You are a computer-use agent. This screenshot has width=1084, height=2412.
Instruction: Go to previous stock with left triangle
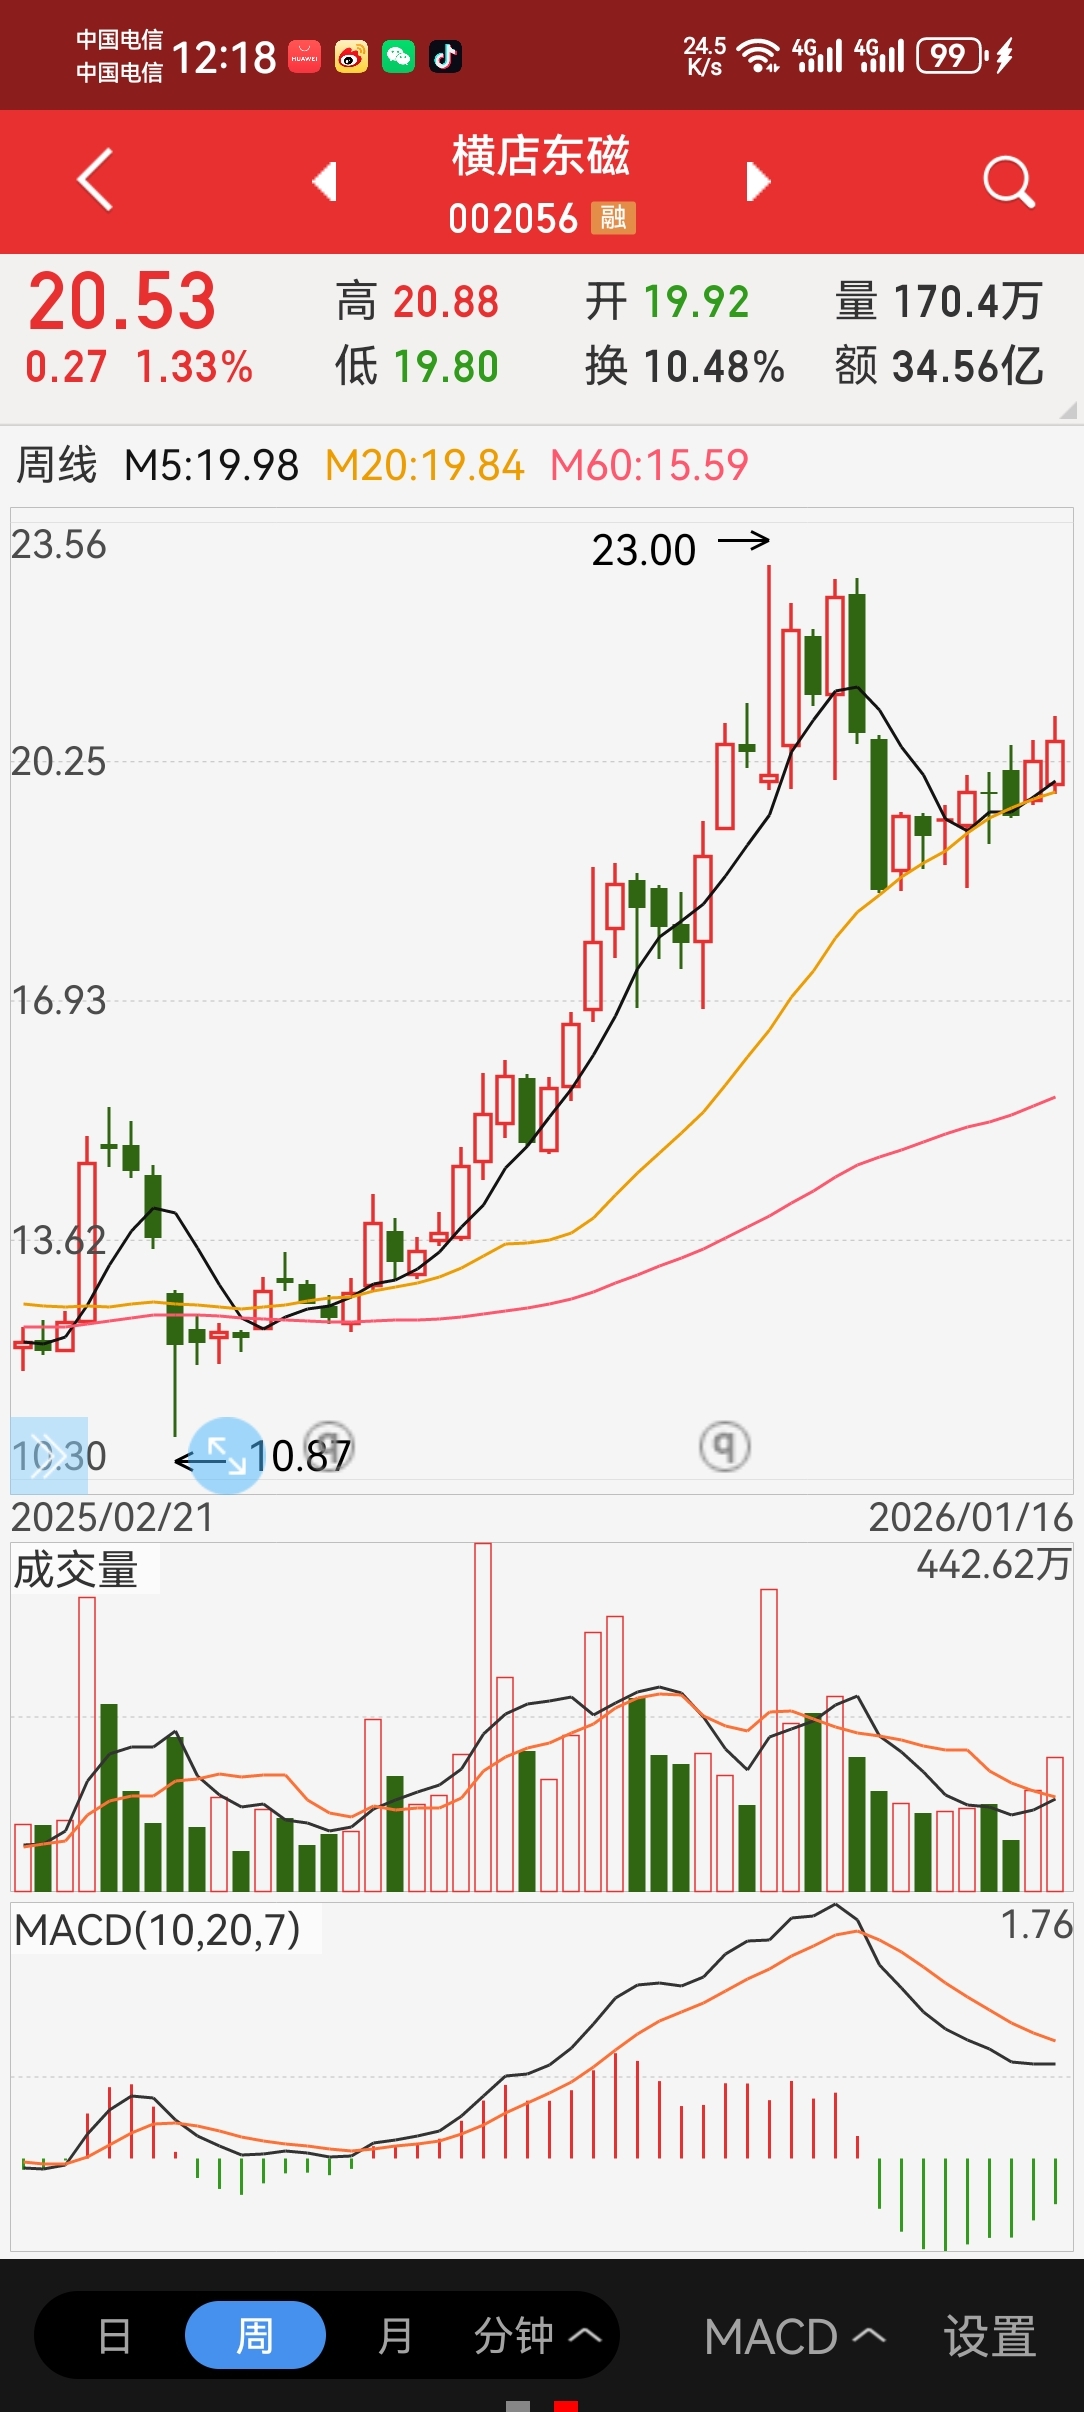324,181
